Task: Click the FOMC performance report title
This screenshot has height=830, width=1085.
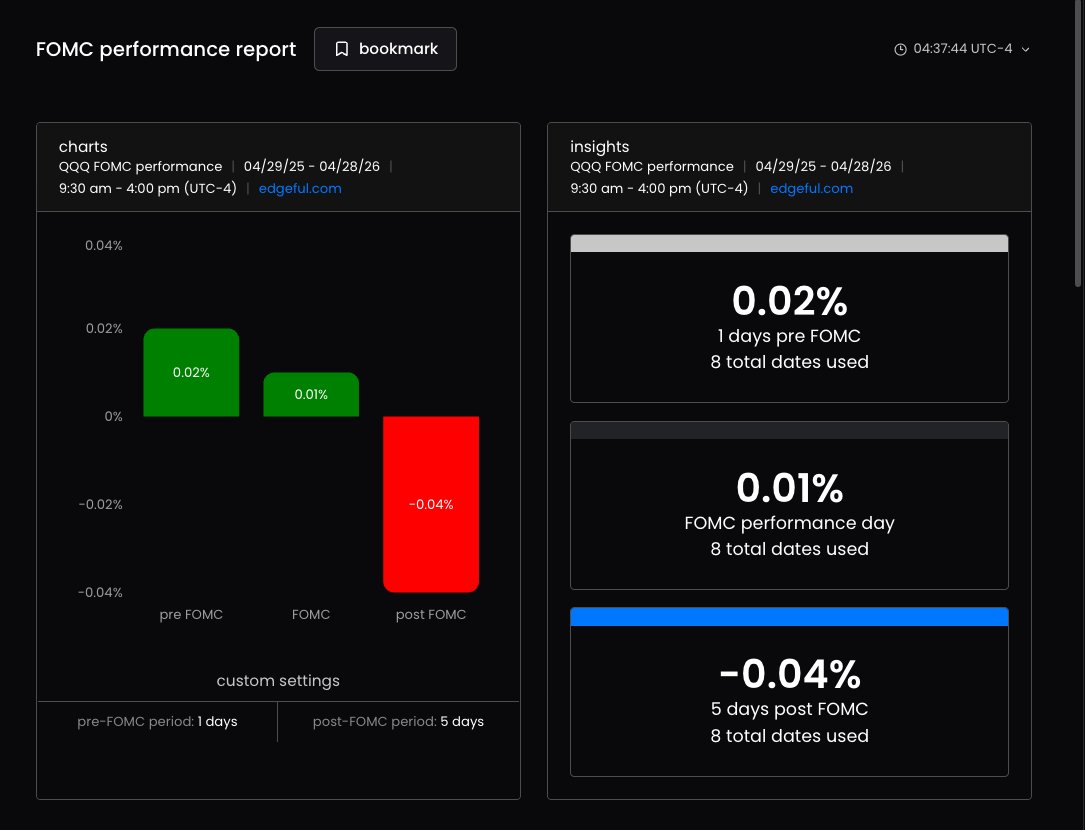Action: [166, 49]
